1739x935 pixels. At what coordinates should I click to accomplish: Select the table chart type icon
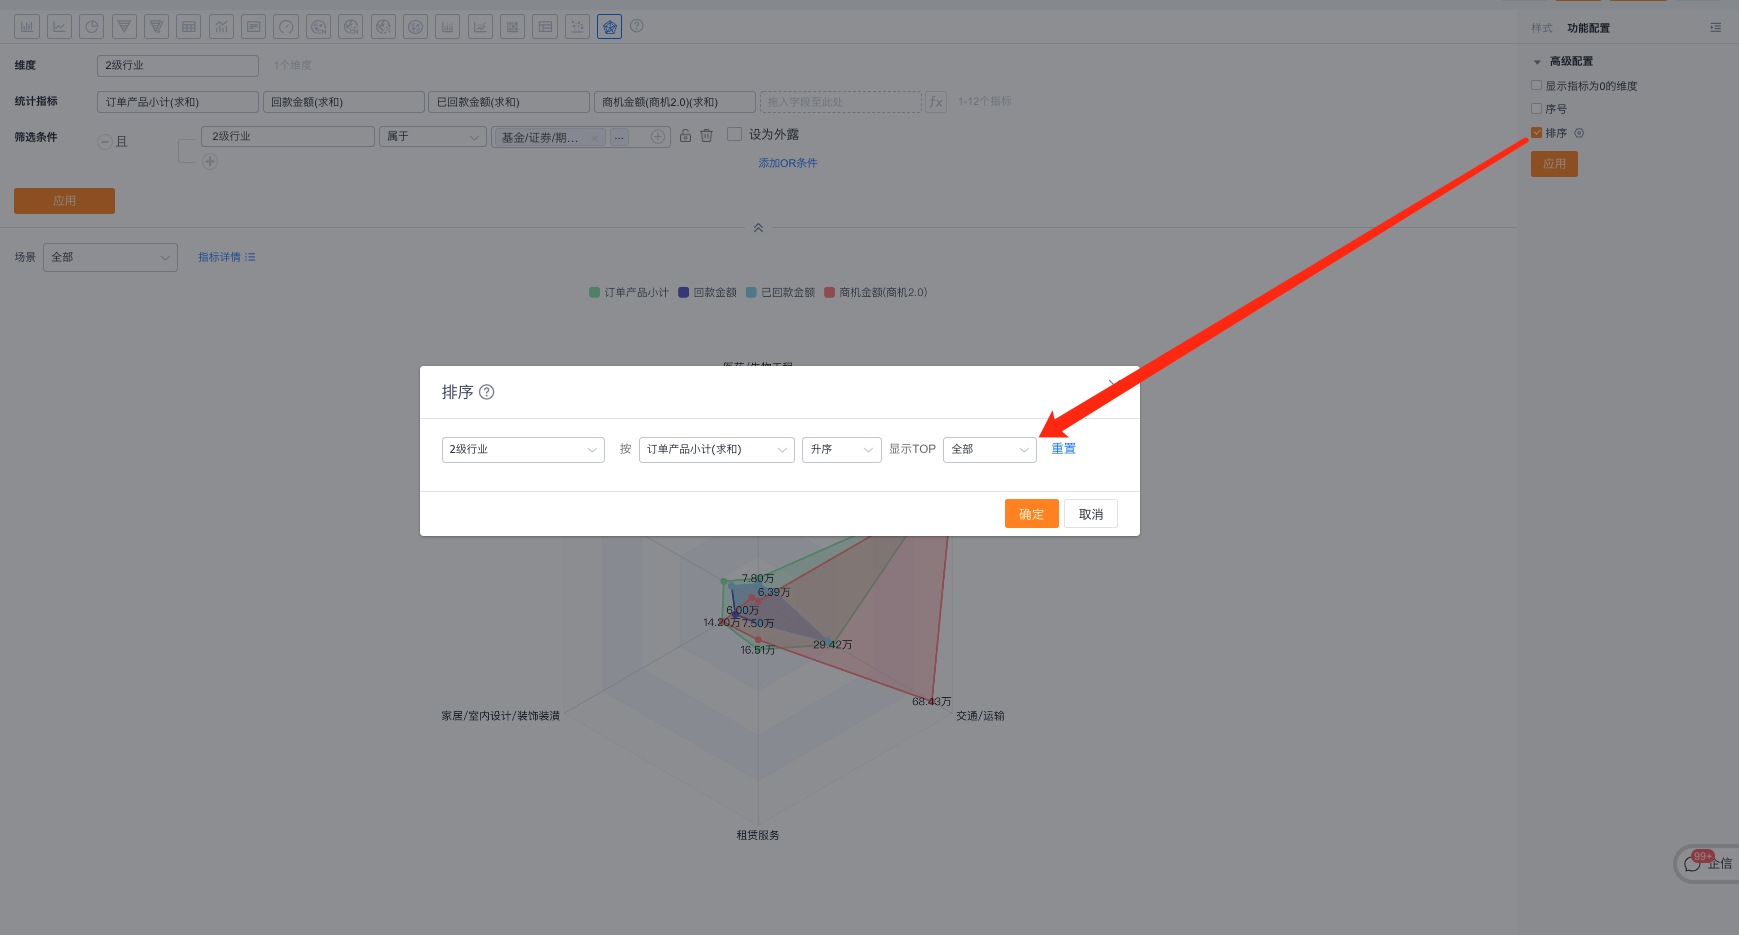(189, 27)
